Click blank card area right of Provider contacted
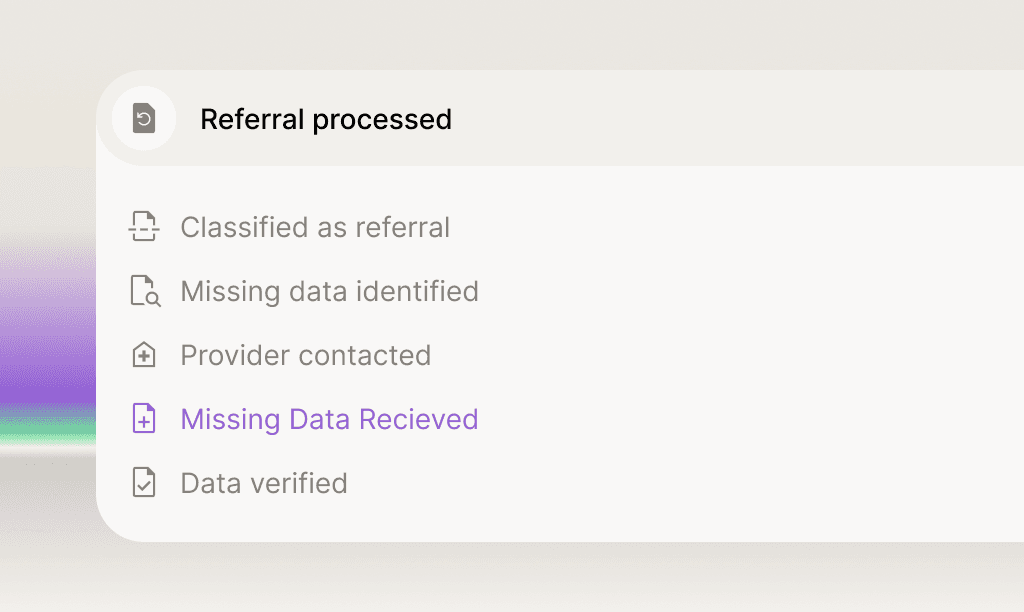Image resolution: width=1024 pixels, height=612 pixels. click(x=720, y=355)
